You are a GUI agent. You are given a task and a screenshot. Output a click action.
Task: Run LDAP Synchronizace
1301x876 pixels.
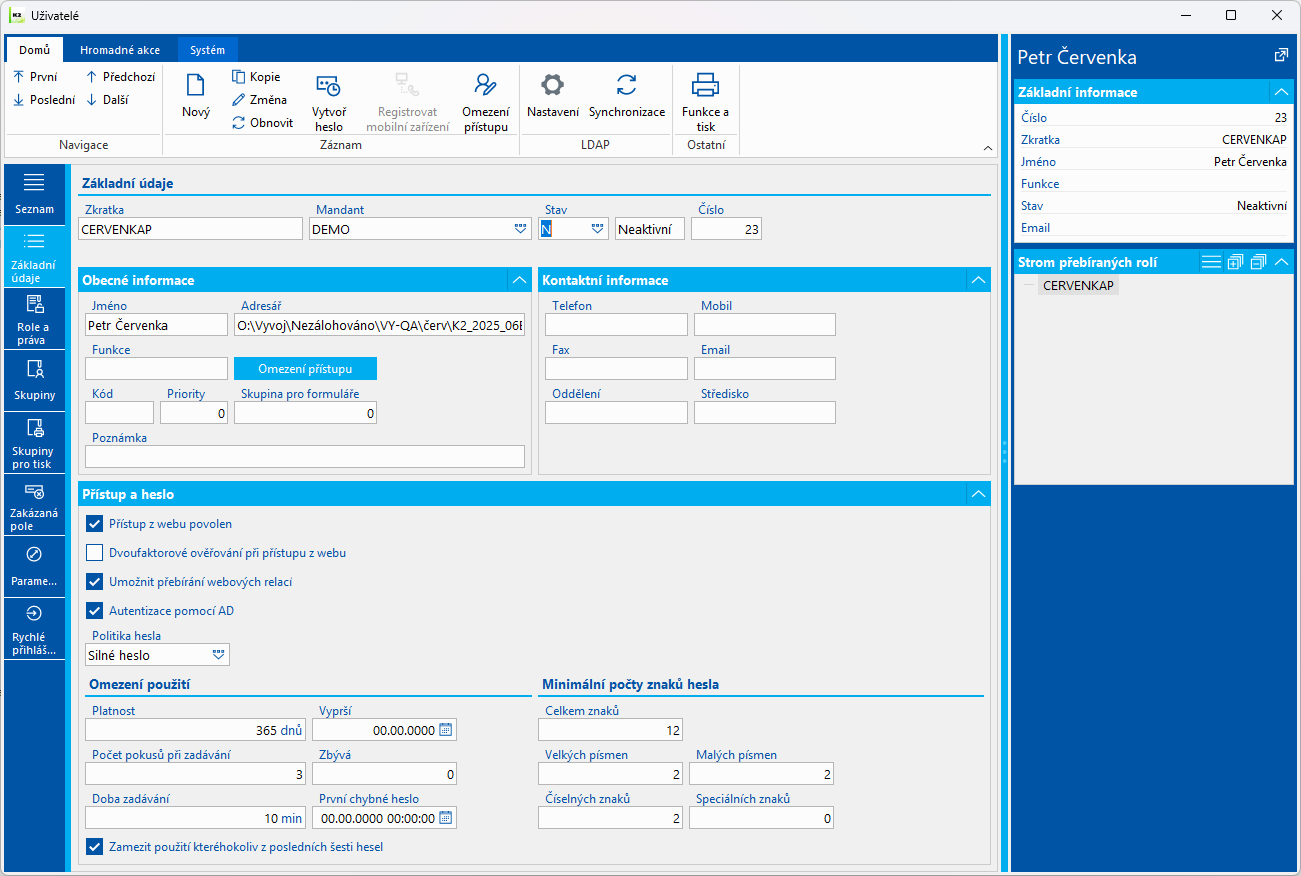(x=627, y=98)
